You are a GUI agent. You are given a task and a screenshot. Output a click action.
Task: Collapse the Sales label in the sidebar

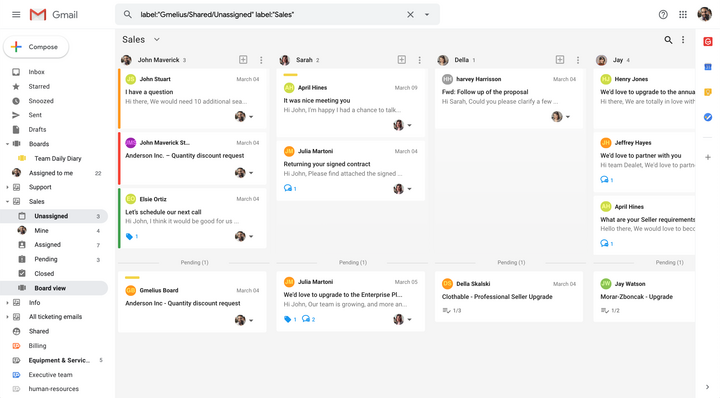(7, 202)
